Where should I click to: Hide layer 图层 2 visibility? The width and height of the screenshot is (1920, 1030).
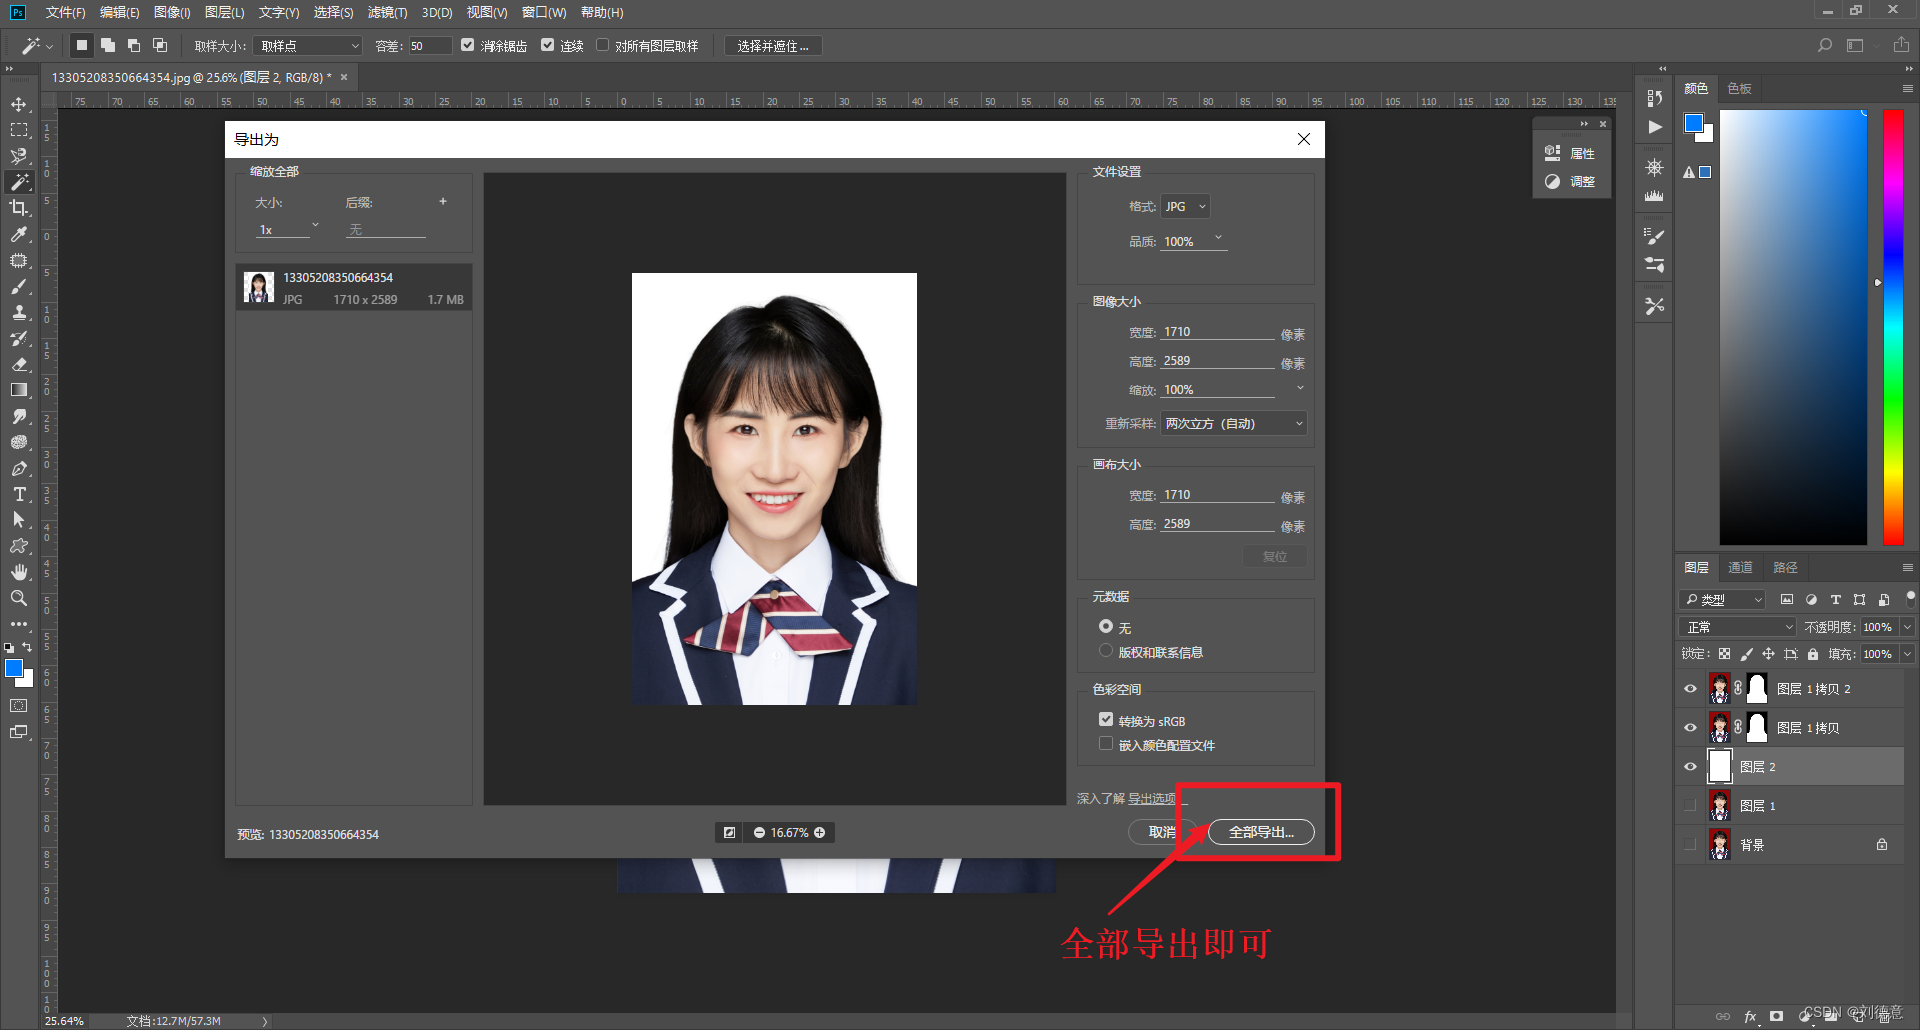coord(1690,767)
